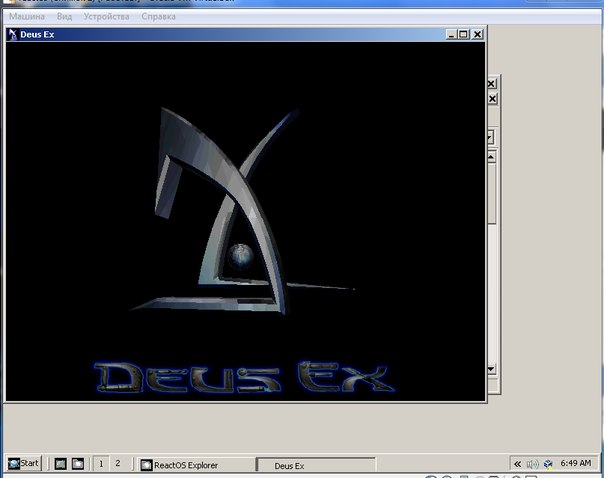Switch to virtual desktop 2

click(x=118, y=464)
